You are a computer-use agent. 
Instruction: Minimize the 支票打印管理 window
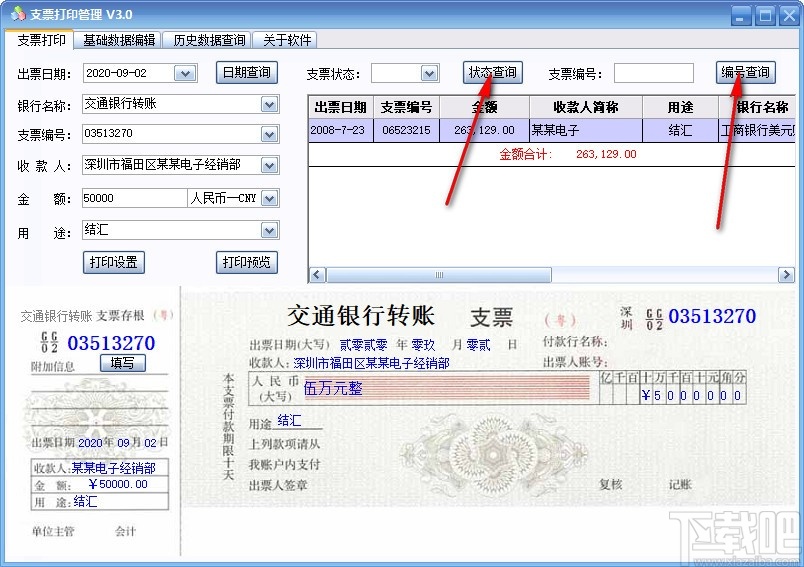tap(740, 15)
